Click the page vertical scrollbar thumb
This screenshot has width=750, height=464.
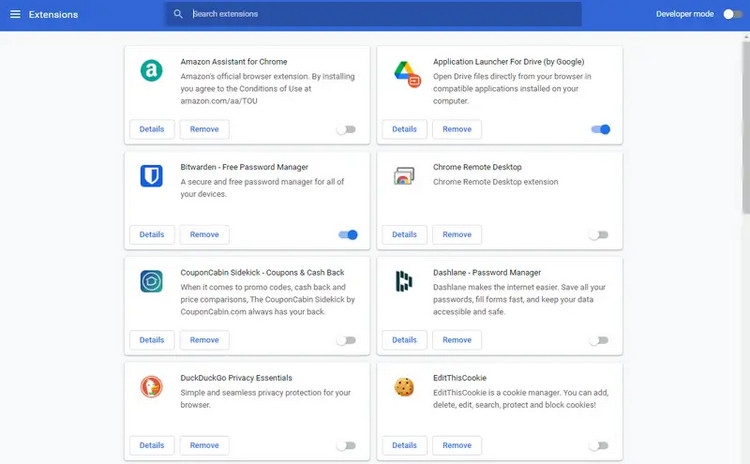tap(746, 127)
